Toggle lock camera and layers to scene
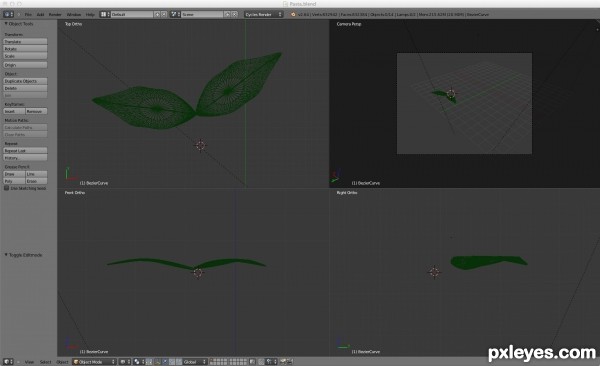600x366 pixels. click(x=252, y=362)
